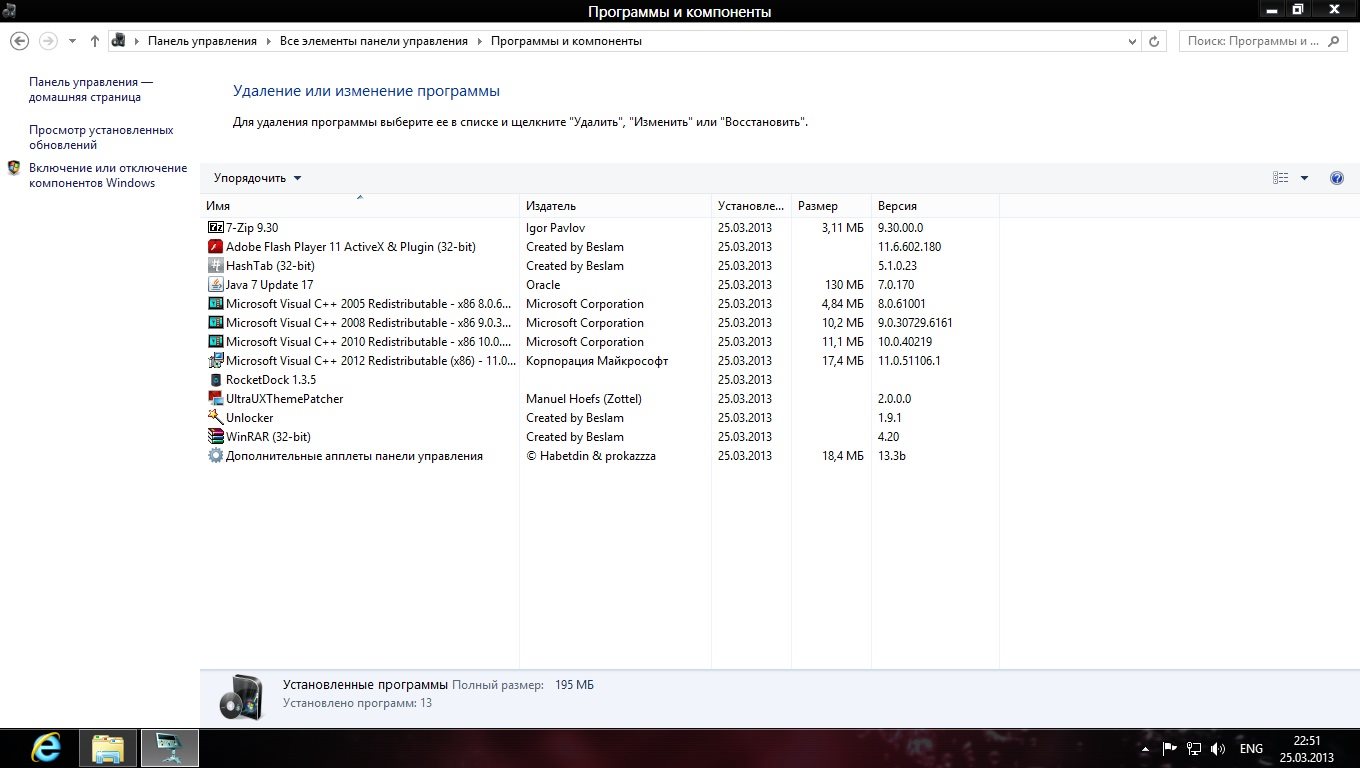Show hidden tray icons arrow

pyautogui.click(x=1145, y=748)
